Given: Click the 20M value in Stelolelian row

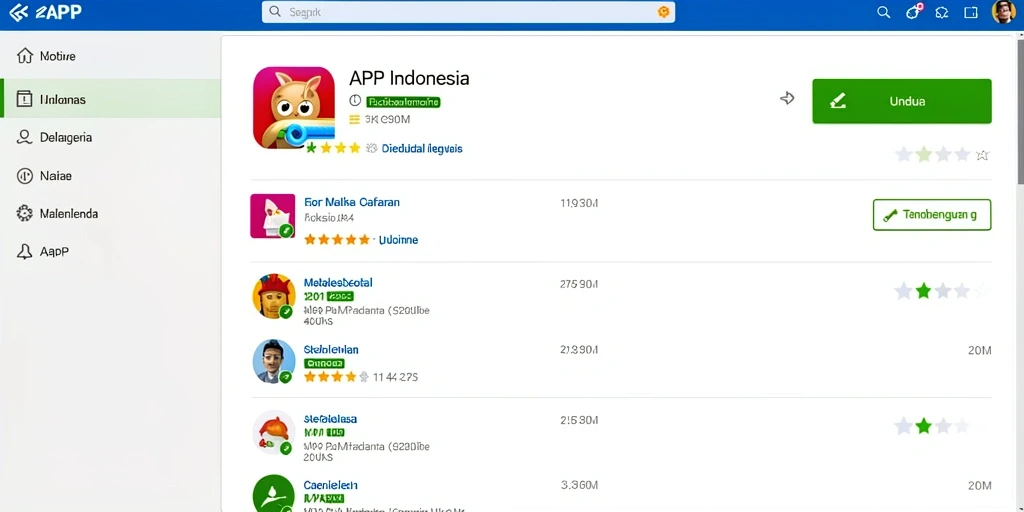Looking at the screenshot, I should pos(980,351).
